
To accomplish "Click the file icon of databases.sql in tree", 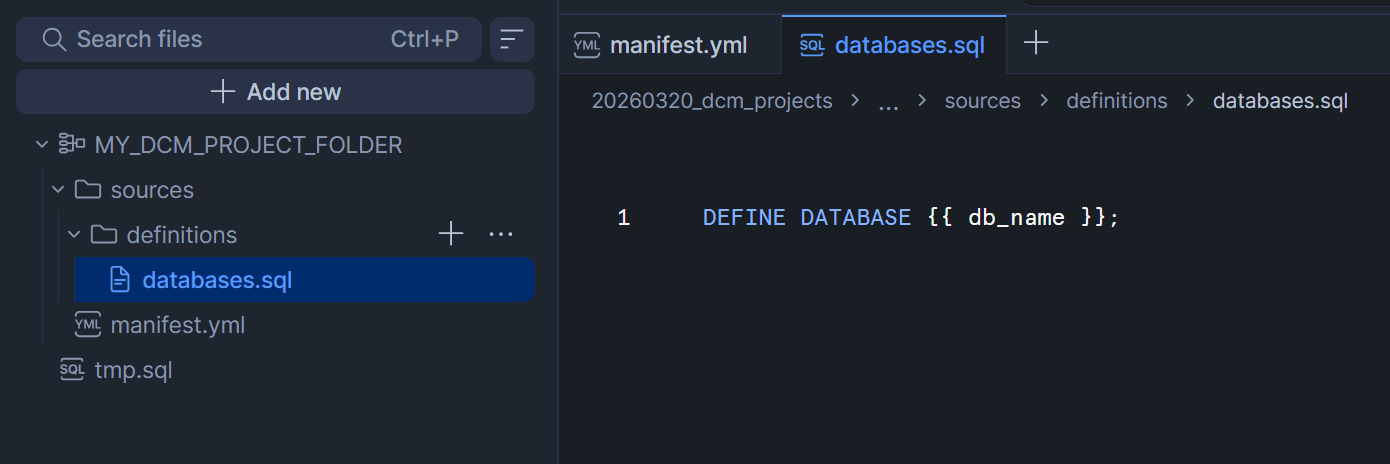I will 120,280.
